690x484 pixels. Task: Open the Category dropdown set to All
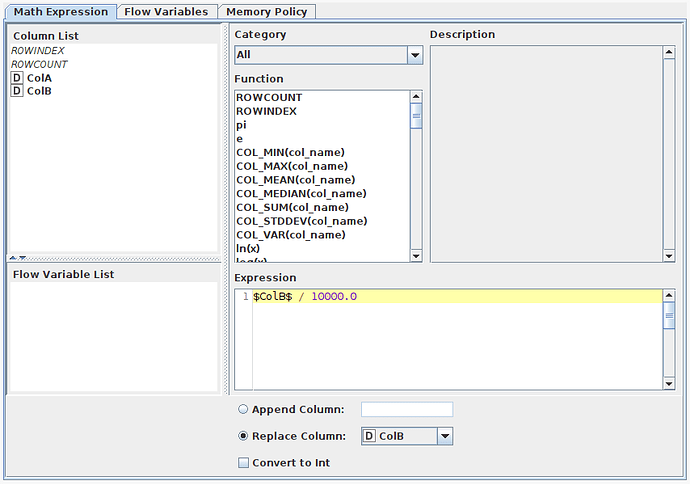328,55
